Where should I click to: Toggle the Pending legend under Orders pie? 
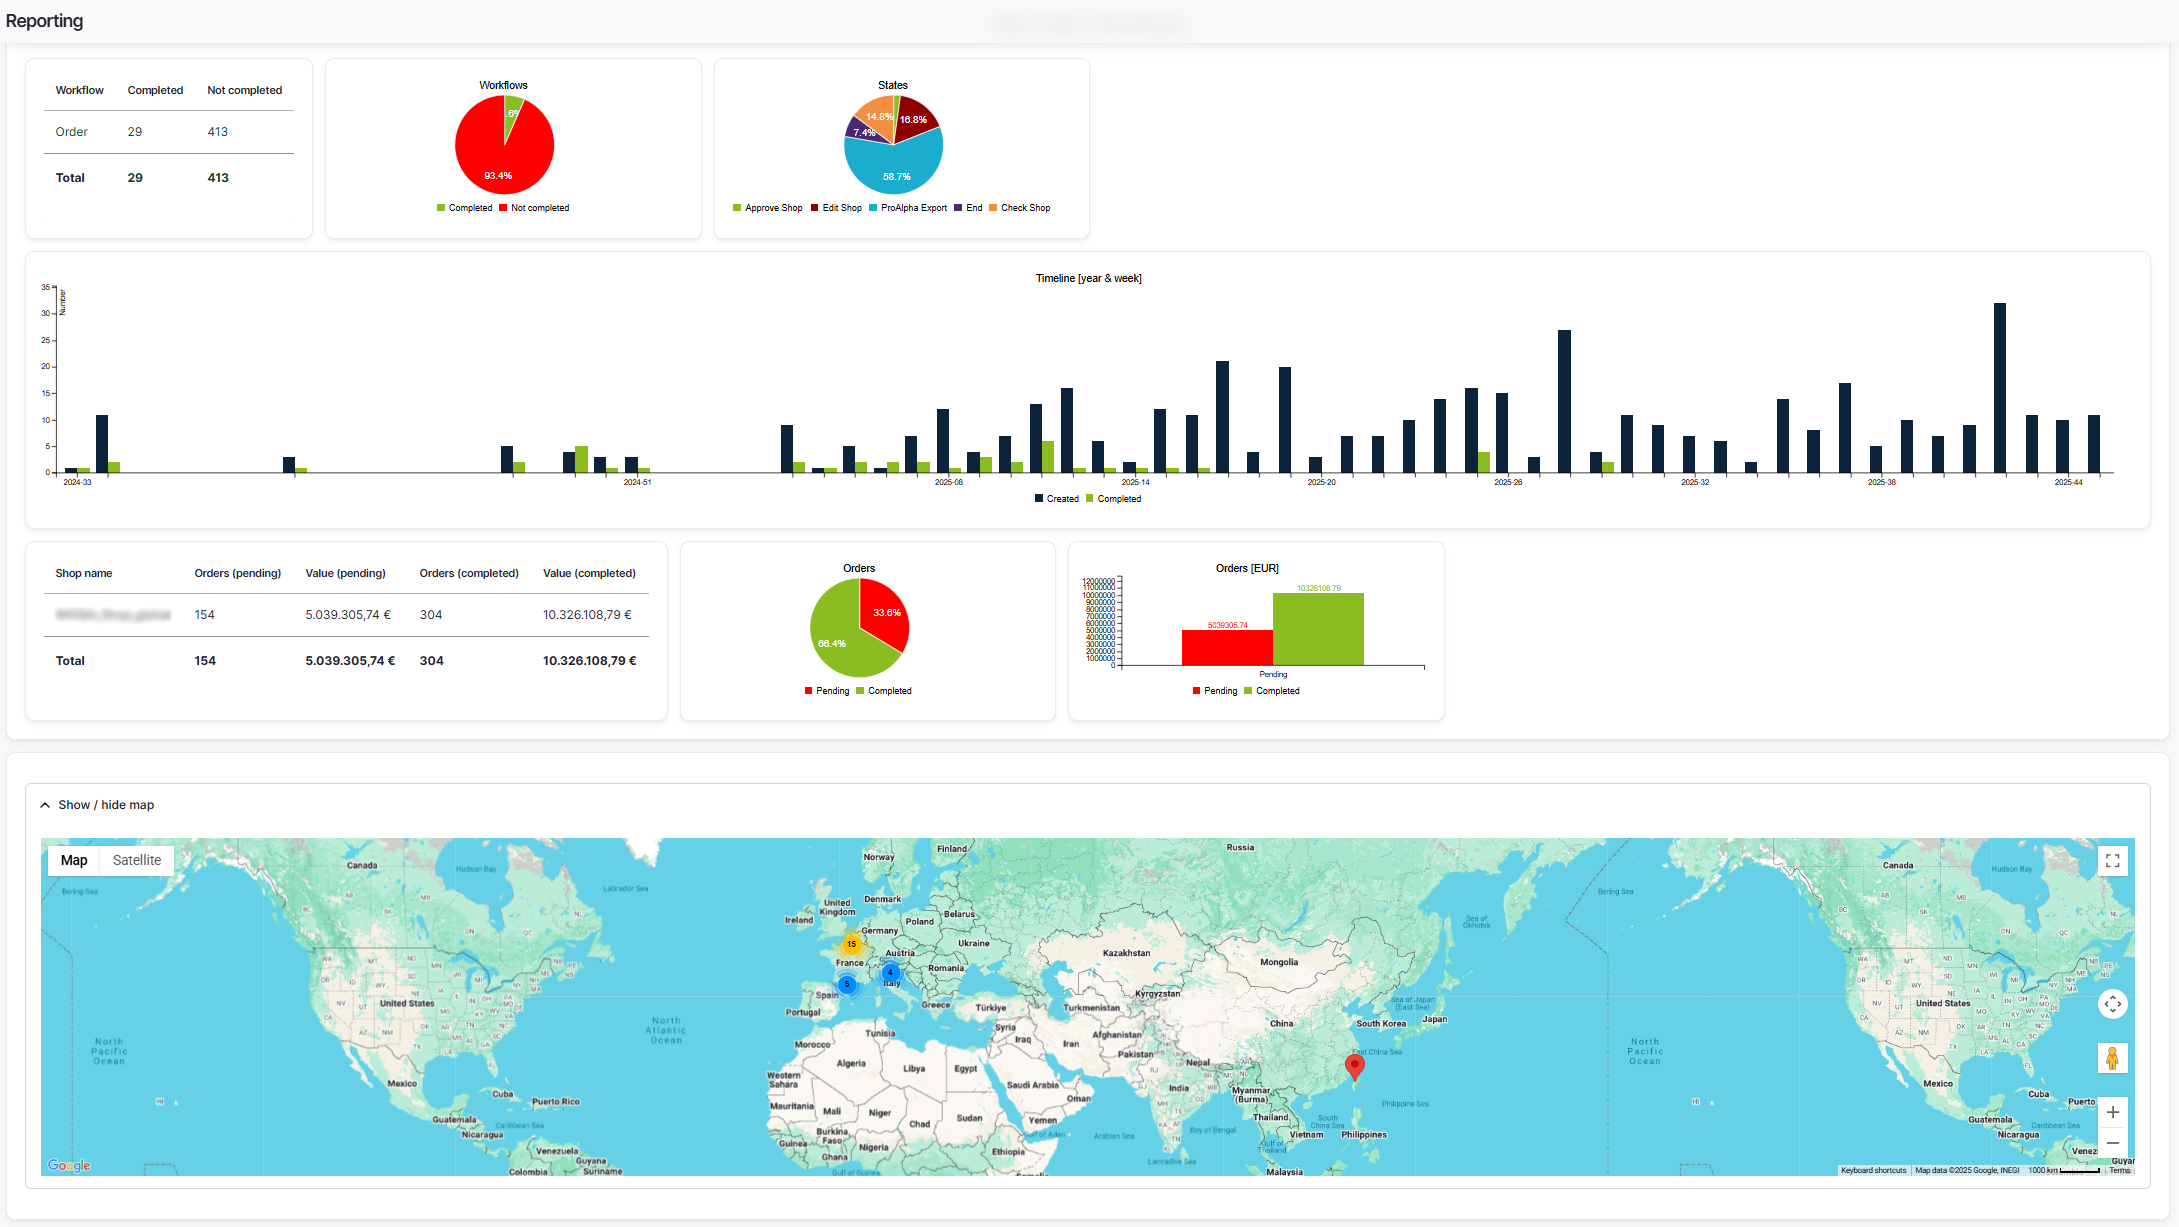[x=827, y=691]
